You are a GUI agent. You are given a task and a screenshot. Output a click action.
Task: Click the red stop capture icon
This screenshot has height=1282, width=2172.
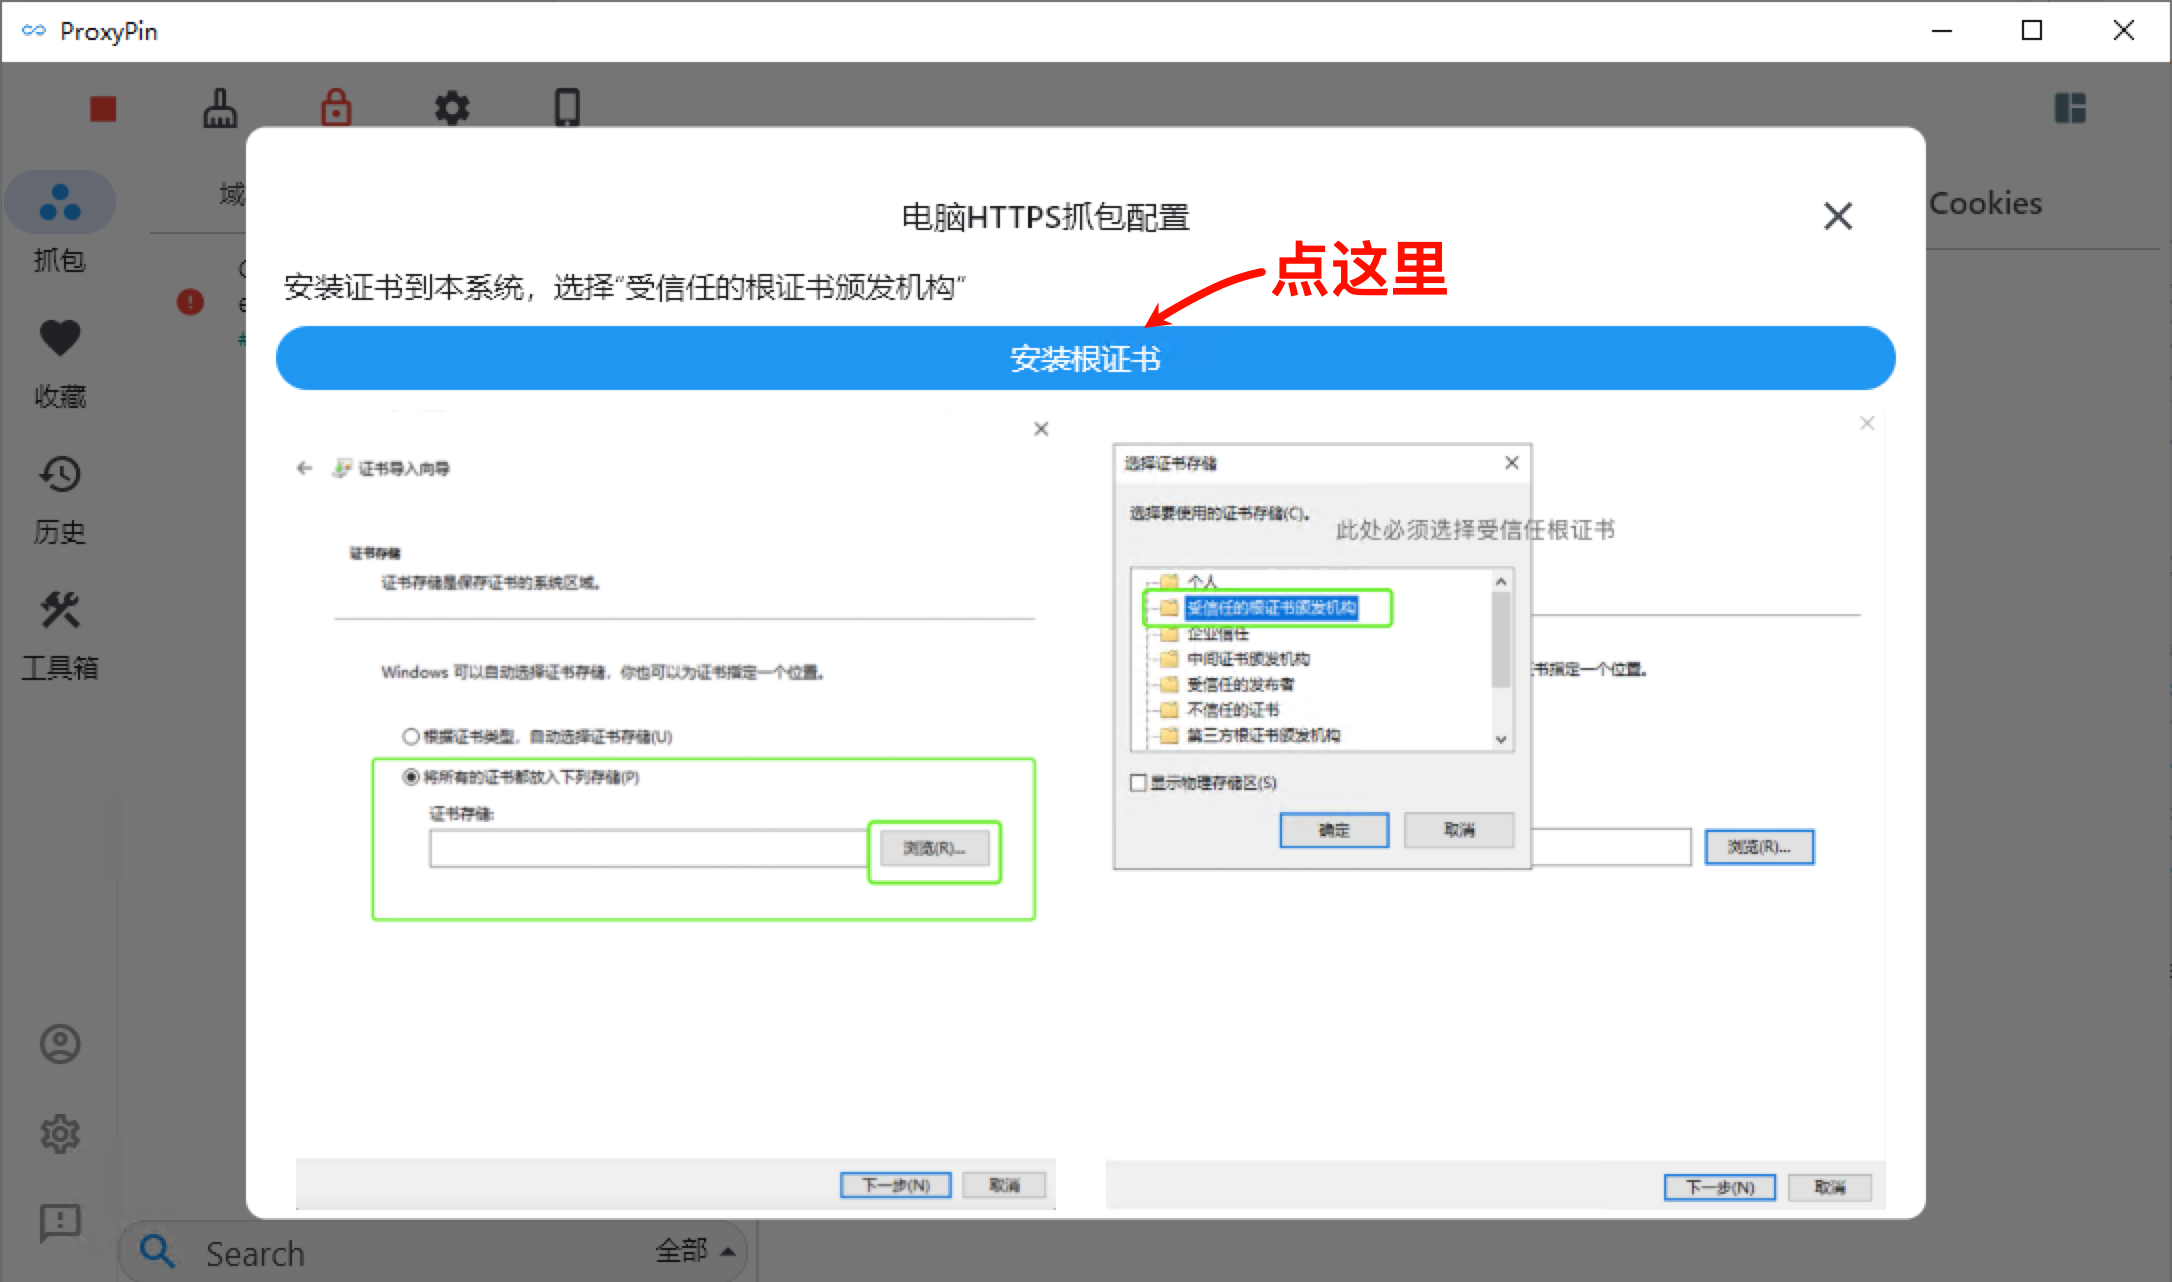point(103,108)
